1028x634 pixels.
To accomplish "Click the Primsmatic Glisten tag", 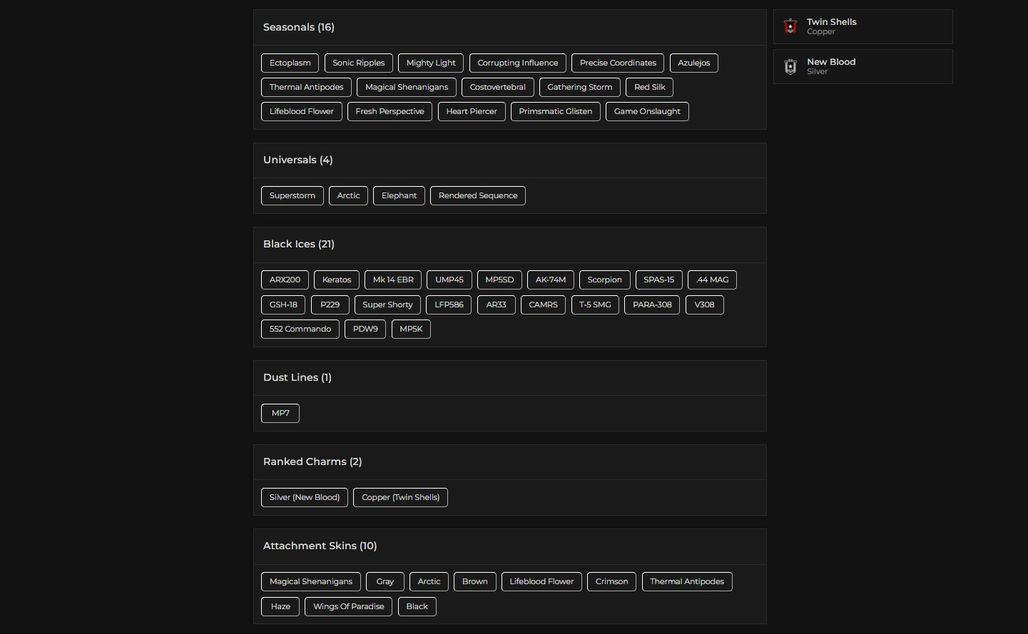I will [555, 111].
